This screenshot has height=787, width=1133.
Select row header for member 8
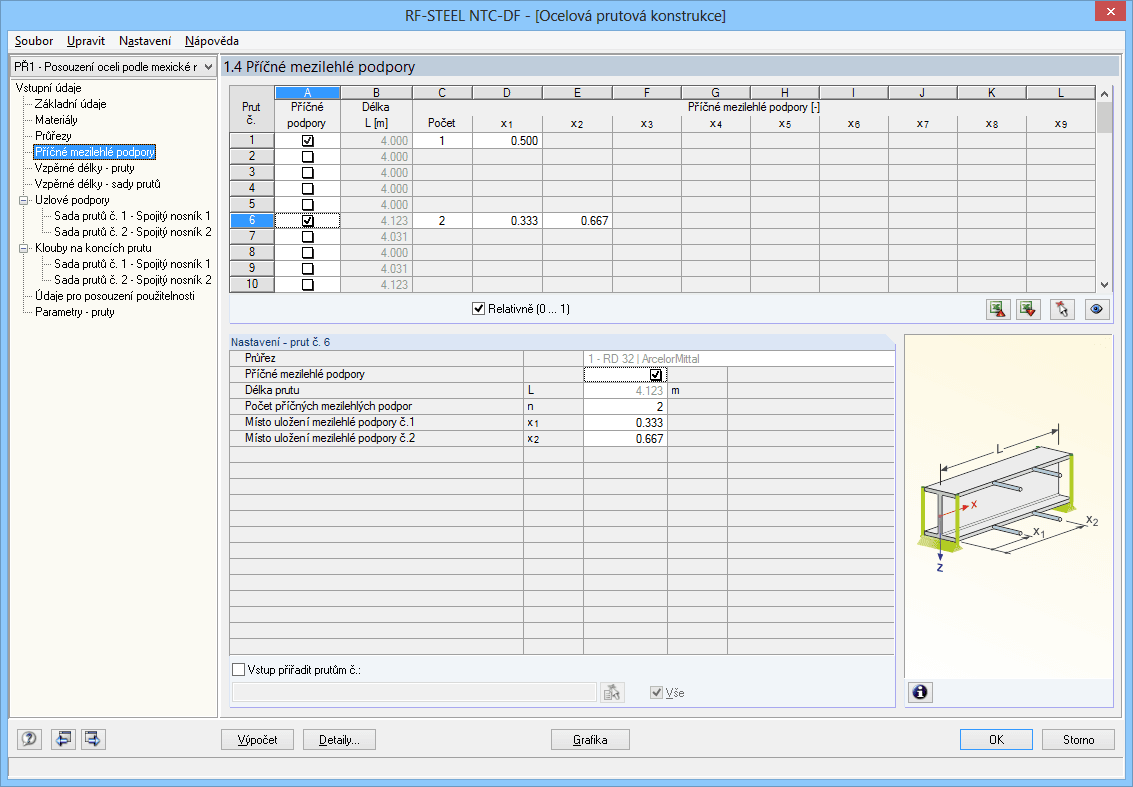click(252, 252)
